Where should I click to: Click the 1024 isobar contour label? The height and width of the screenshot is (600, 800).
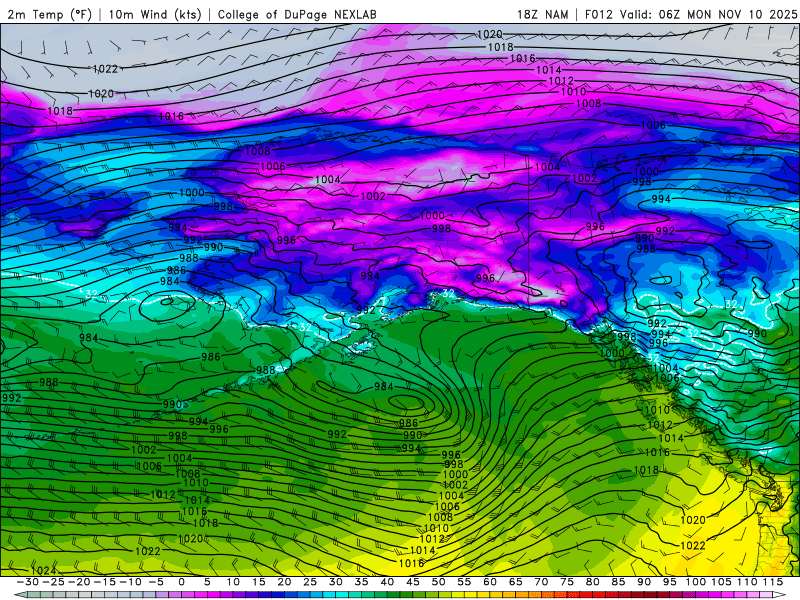click(x=43, y=570)
